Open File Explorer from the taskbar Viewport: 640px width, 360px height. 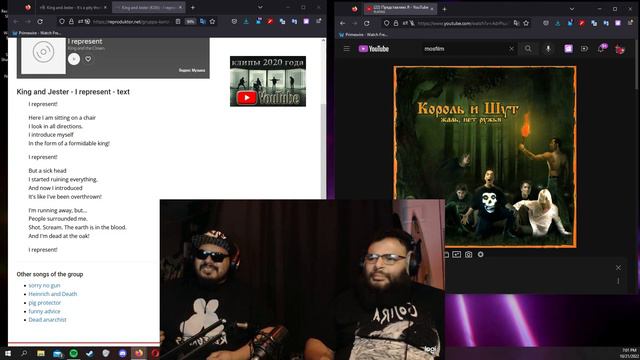(41, 353)
